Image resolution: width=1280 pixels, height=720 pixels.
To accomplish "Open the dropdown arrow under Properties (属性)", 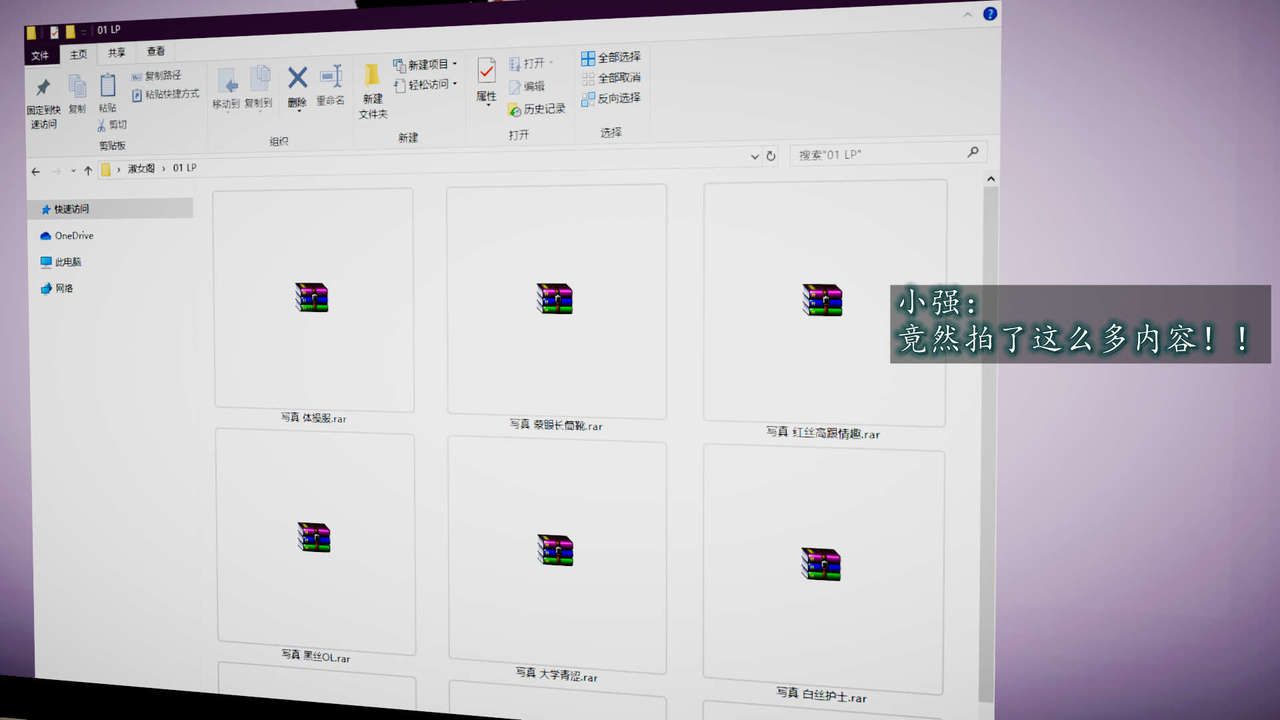I will coord(487,106).
